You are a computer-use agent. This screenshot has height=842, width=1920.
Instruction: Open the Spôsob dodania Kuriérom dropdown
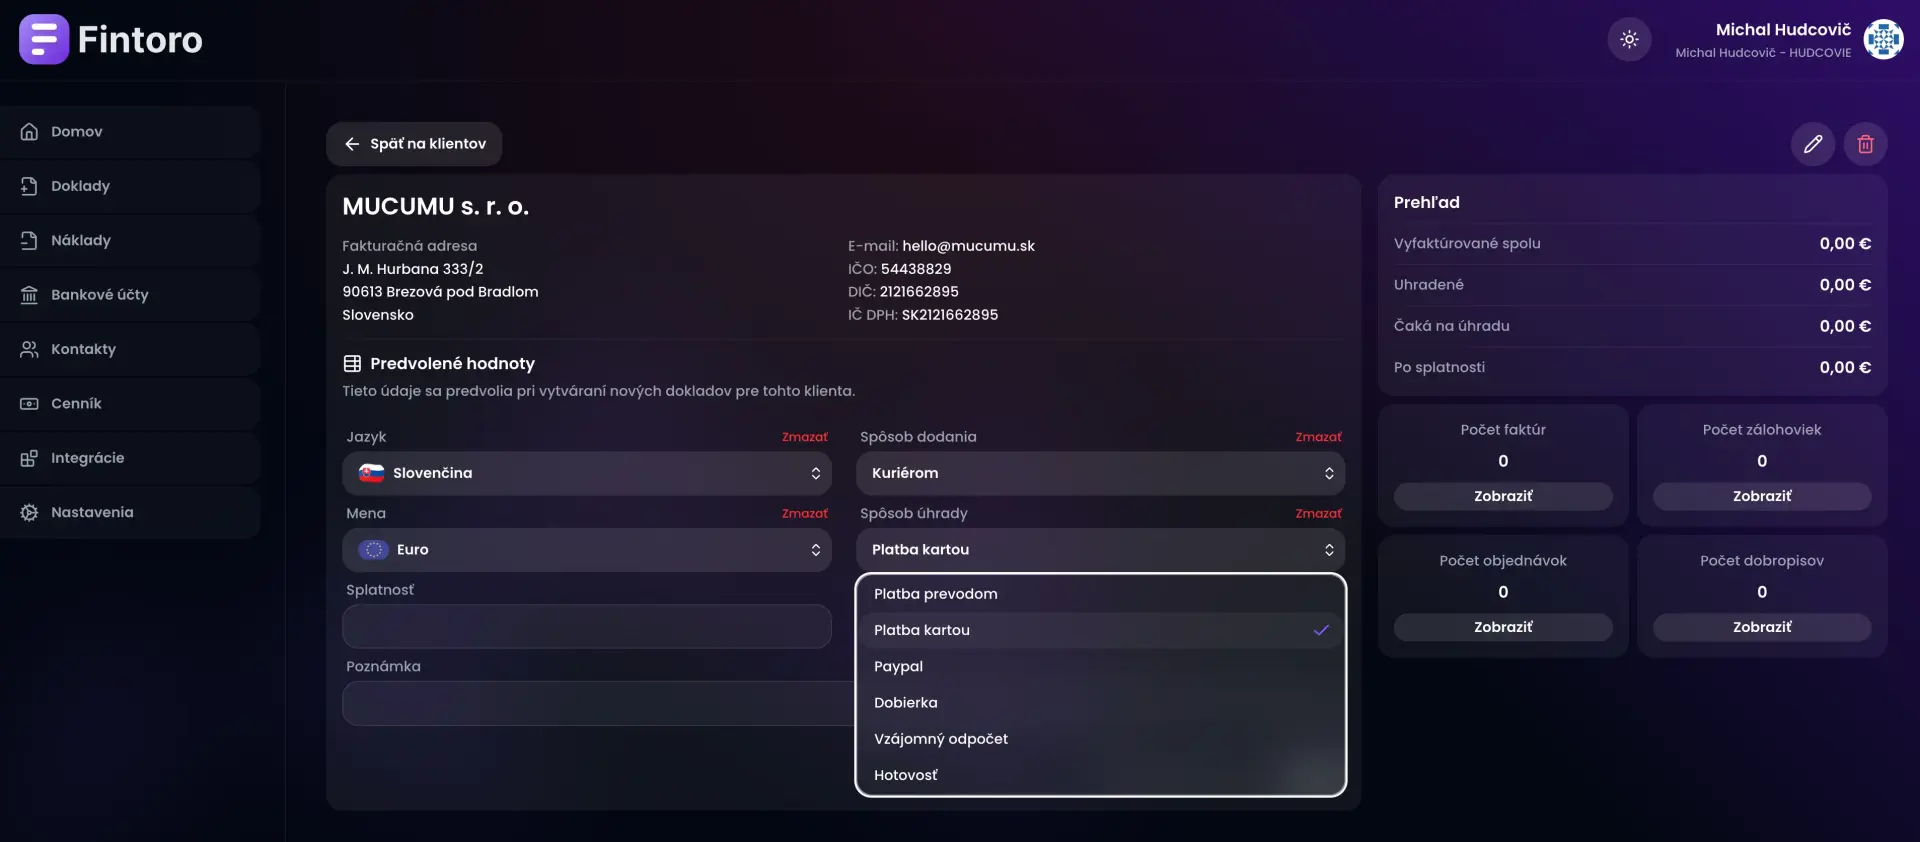[x=1100, y=473]
